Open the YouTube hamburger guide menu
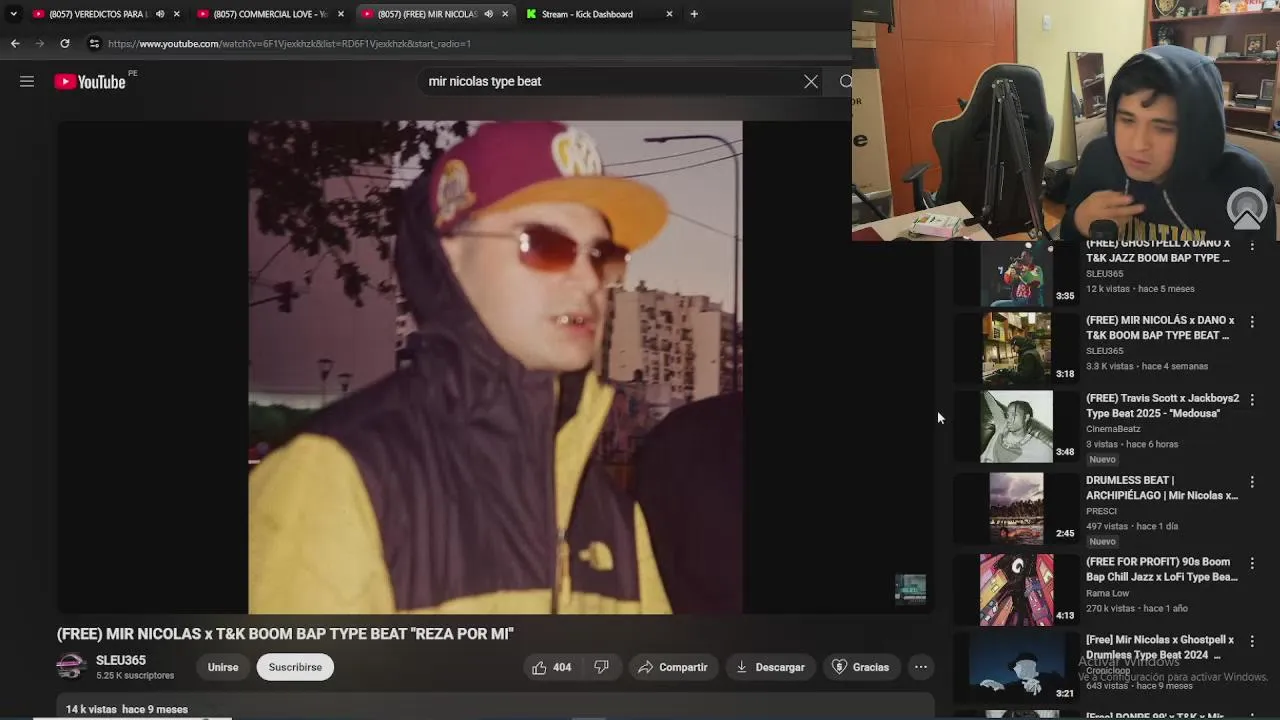 point(27,82)
